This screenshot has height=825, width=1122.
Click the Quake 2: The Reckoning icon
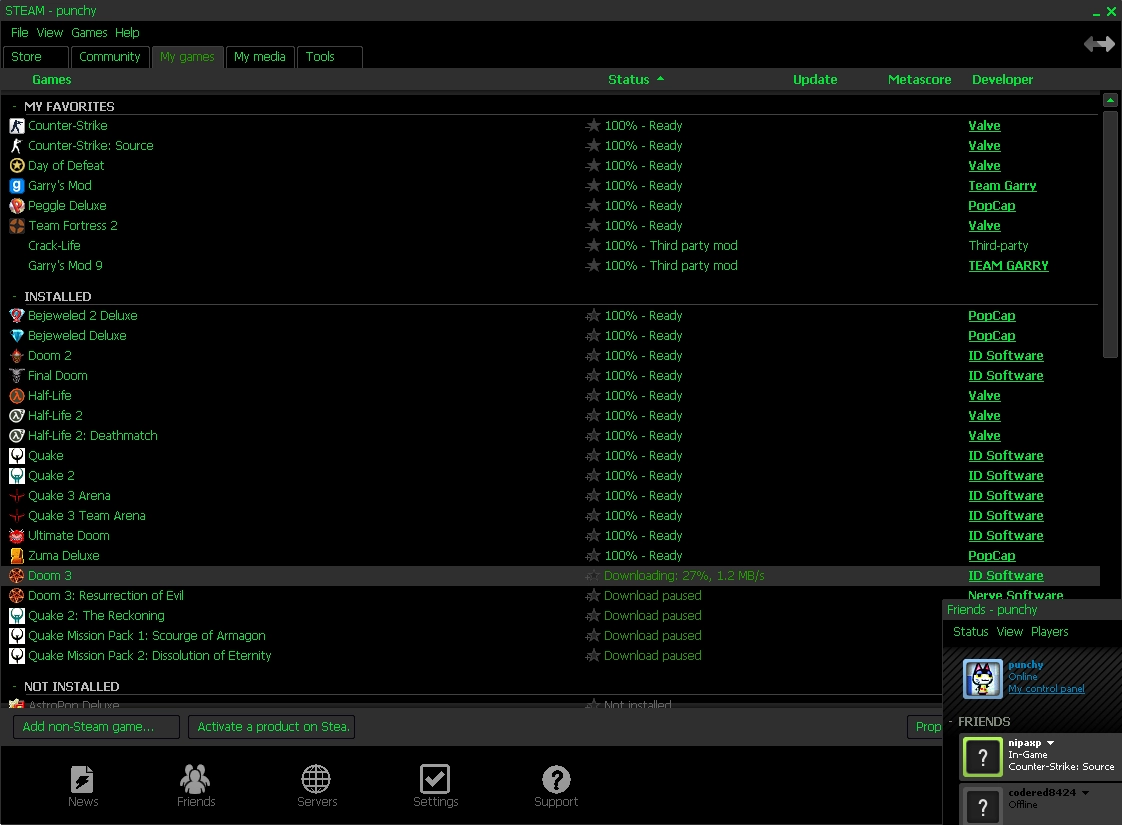click(16, 616)
